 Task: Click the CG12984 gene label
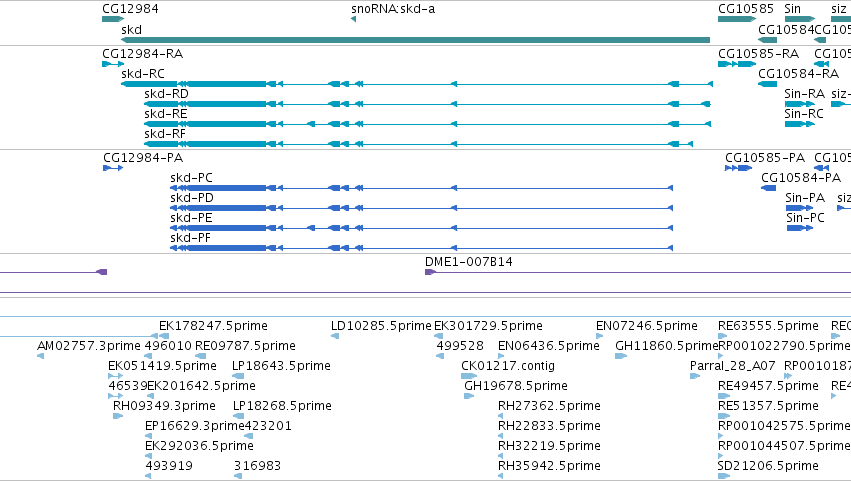[130, 9]
